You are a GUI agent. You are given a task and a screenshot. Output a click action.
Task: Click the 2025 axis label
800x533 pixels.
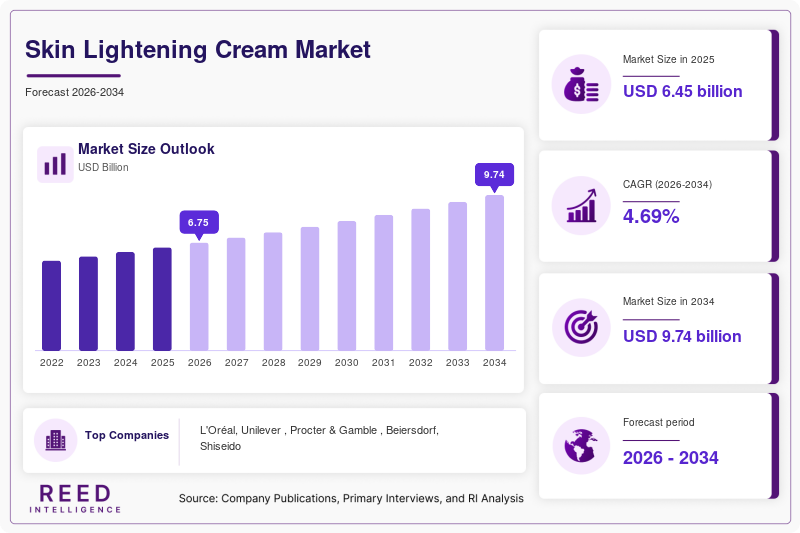coord(162,363)
